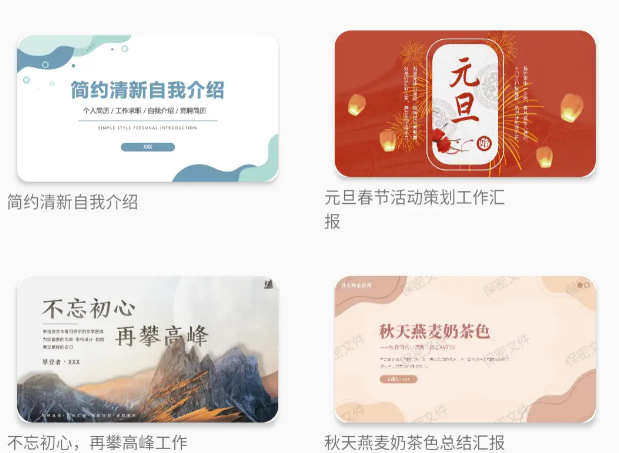The image size is (619, 453).
Task: Open the red 元旦 template thumbnail
Action: click(x=465, y=104)
